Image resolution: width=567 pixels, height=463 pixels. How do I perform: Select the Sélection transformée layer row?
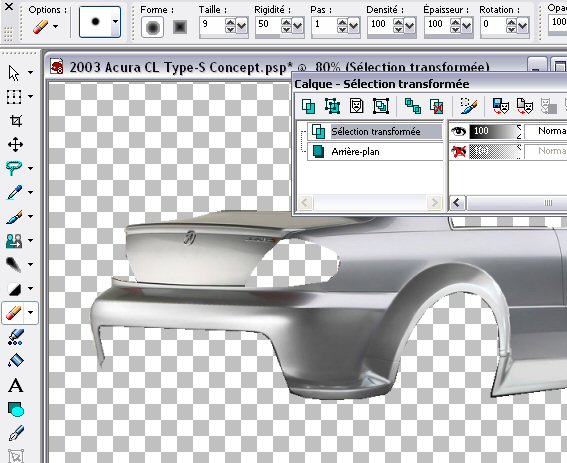point(375,131)
